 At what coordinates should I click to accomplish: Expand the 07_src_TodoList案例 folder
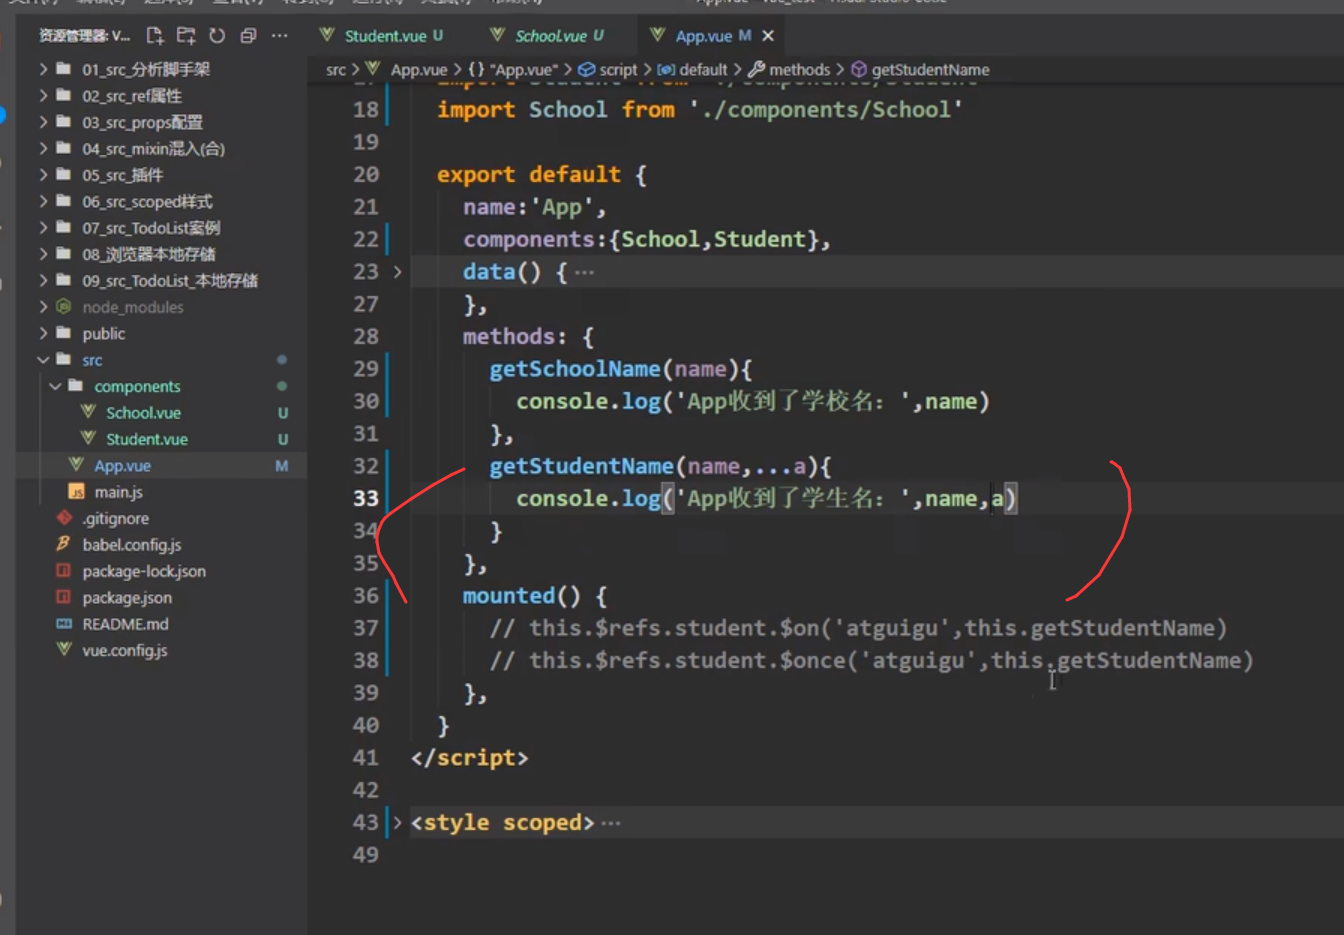(150, 228)
